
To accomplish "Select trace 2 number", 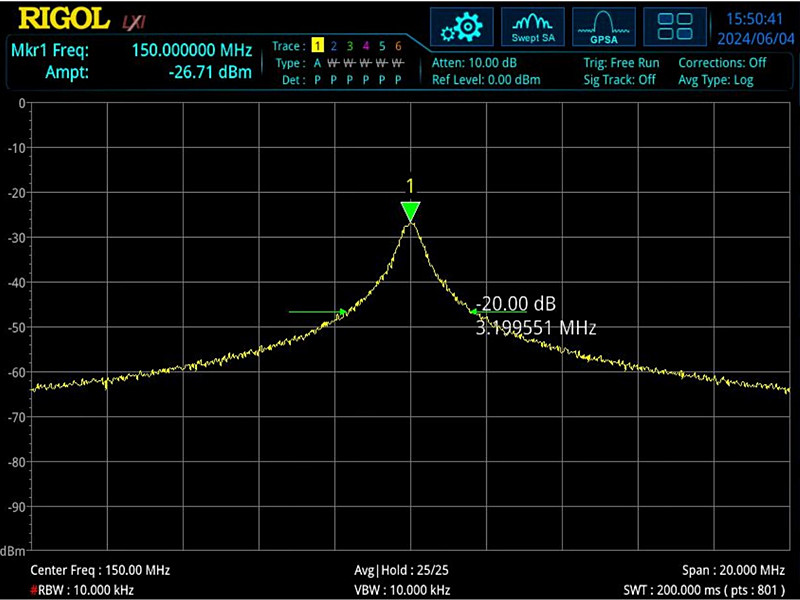I will click(x=334, y=46).
